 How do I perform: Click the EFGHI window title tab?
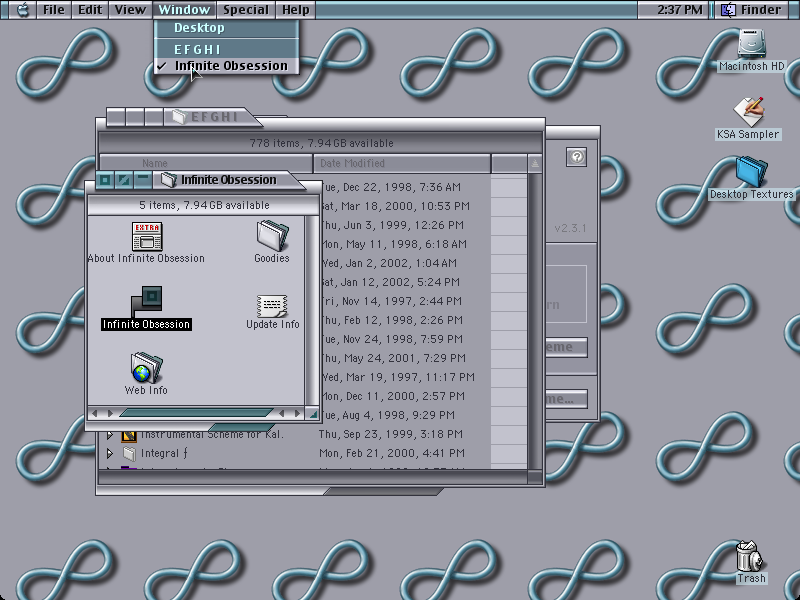(214, 117)
